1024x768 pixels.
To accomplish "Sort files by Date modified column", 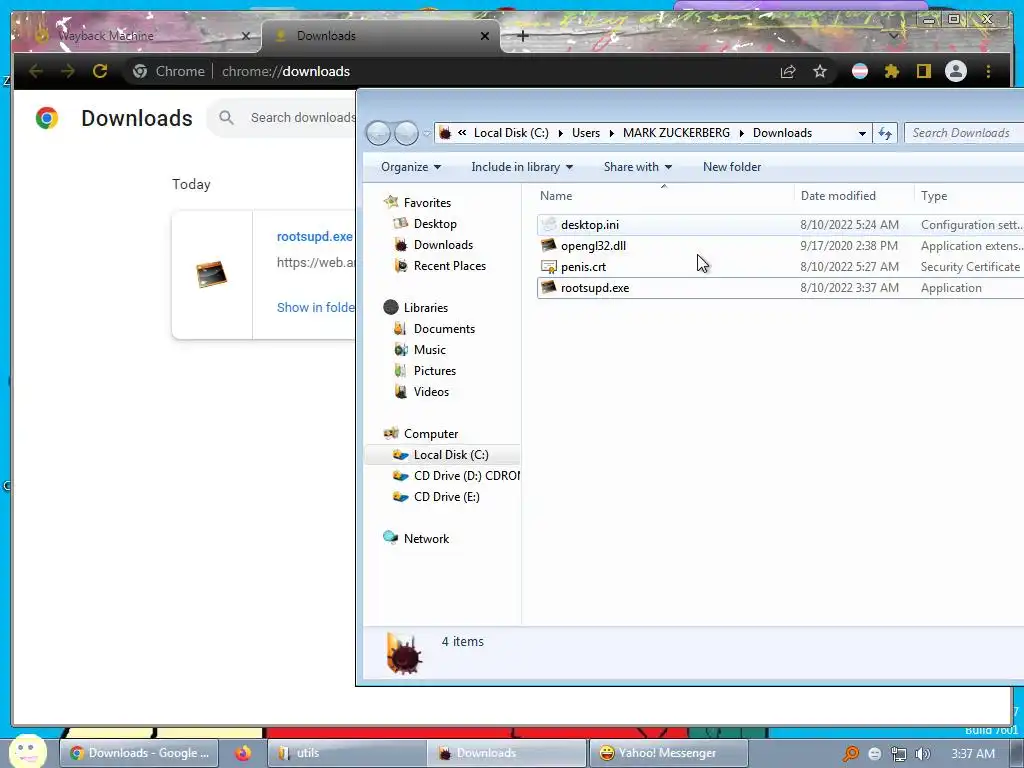I will (x=854, y=195).
